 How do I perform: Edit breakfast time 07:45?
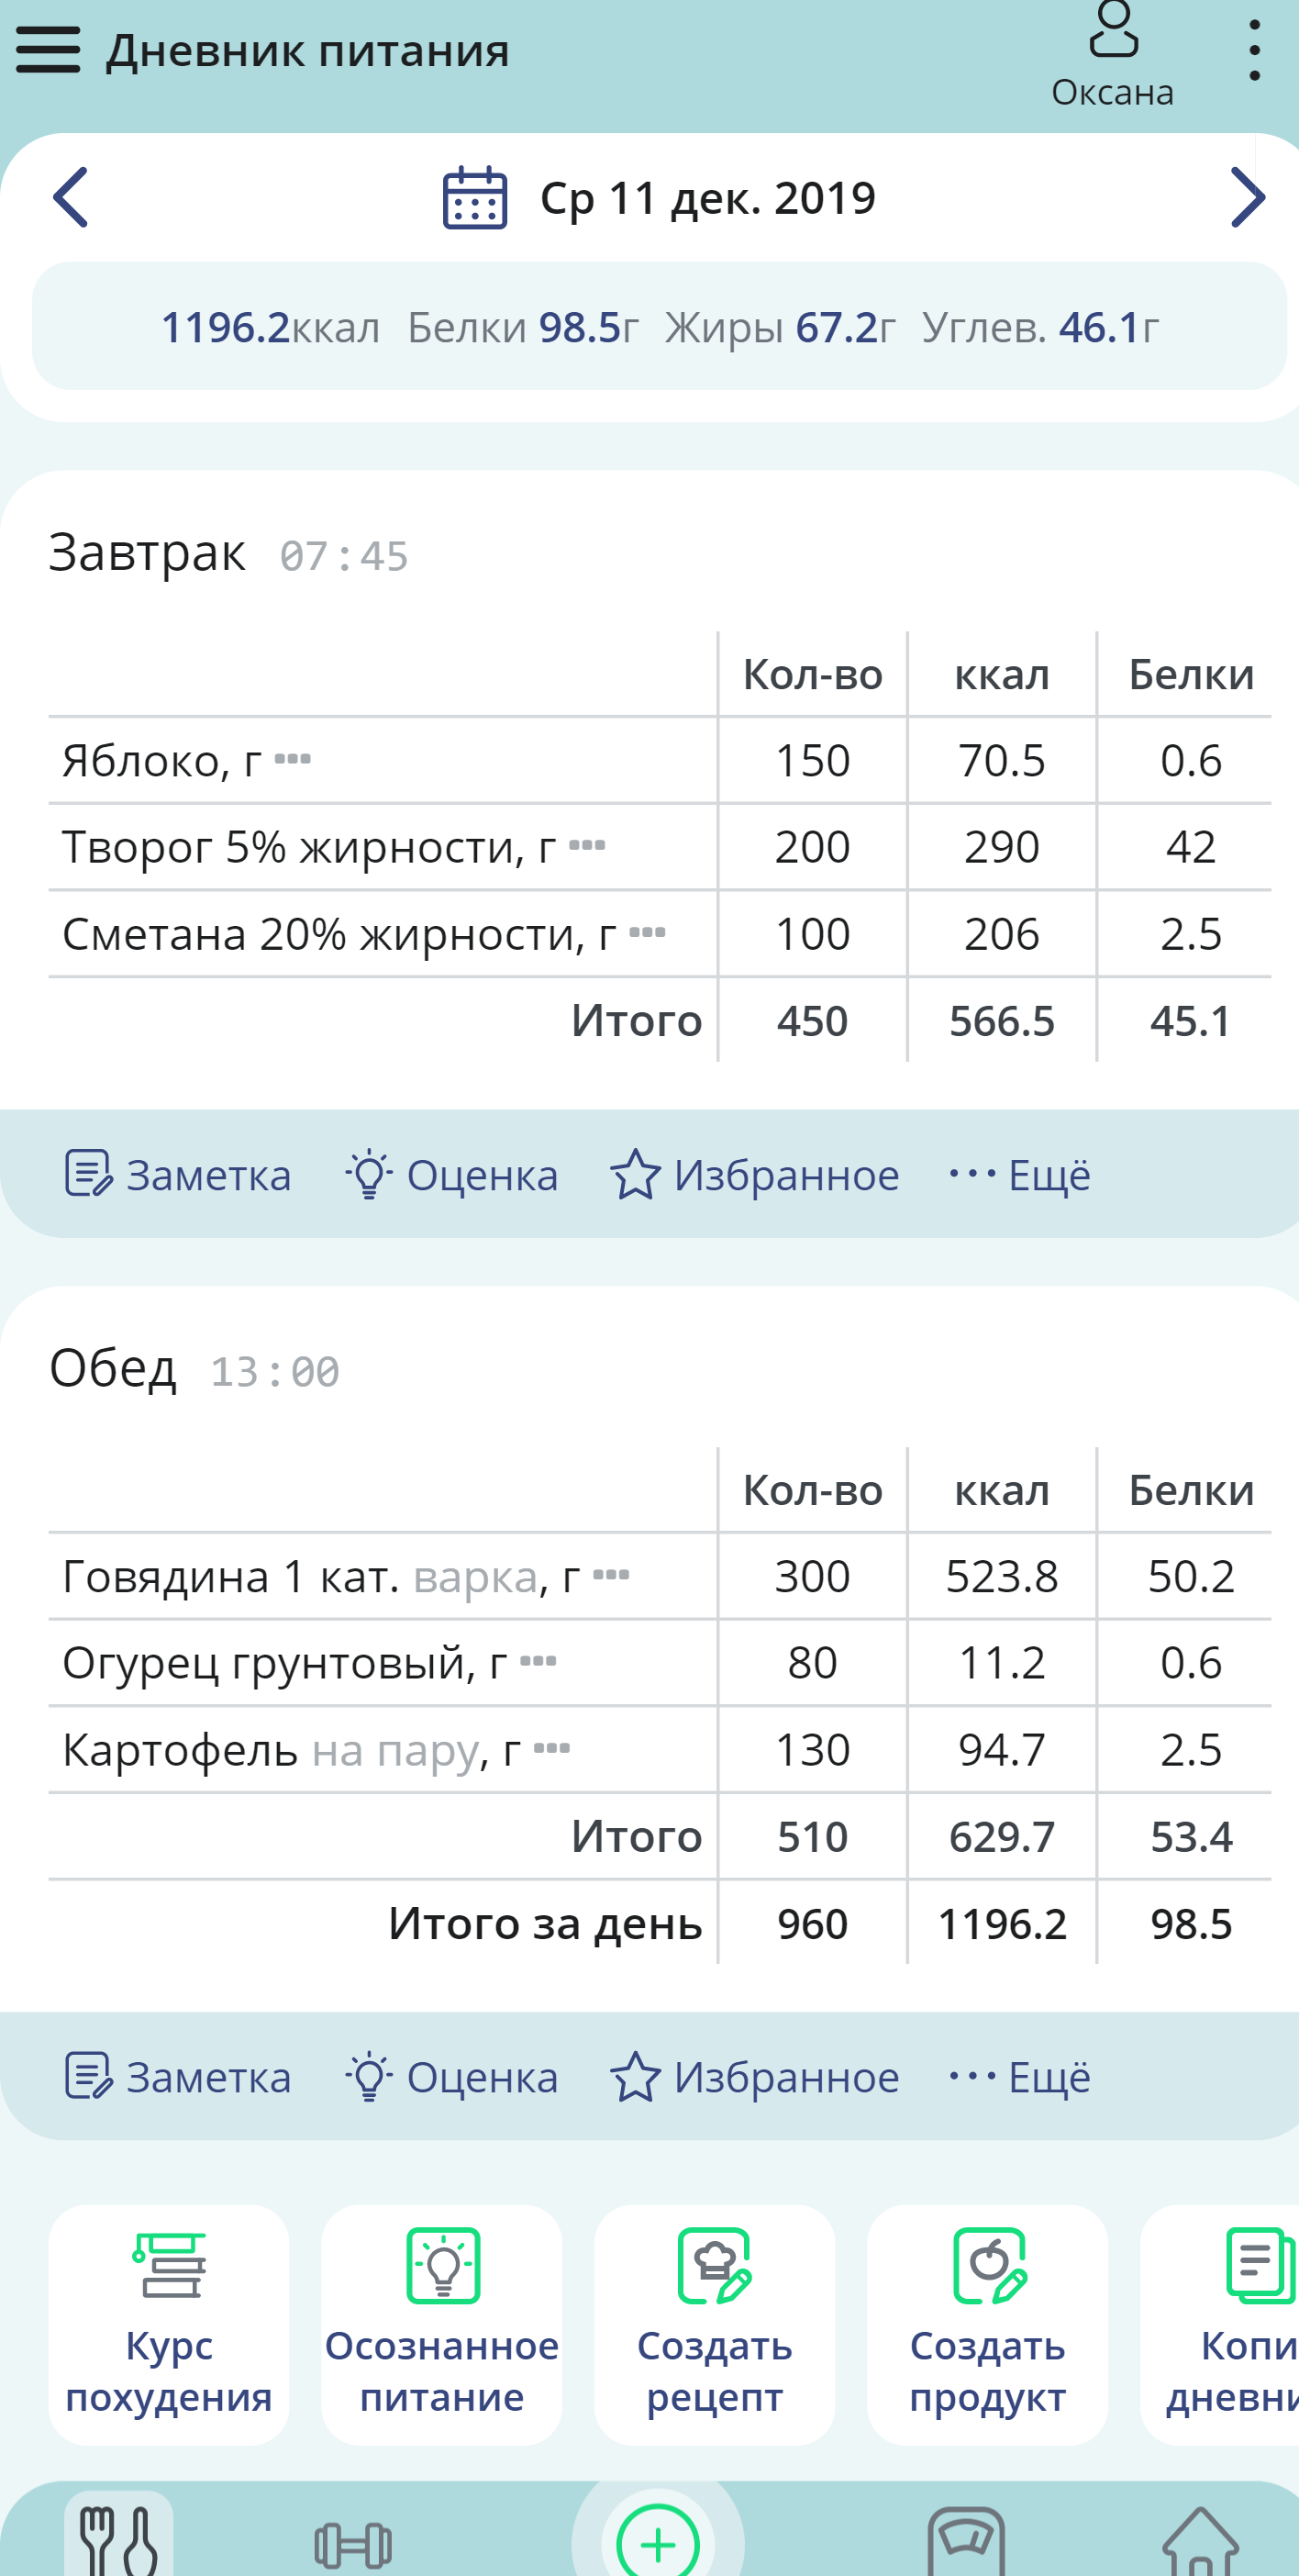click(x=344, y=556)
